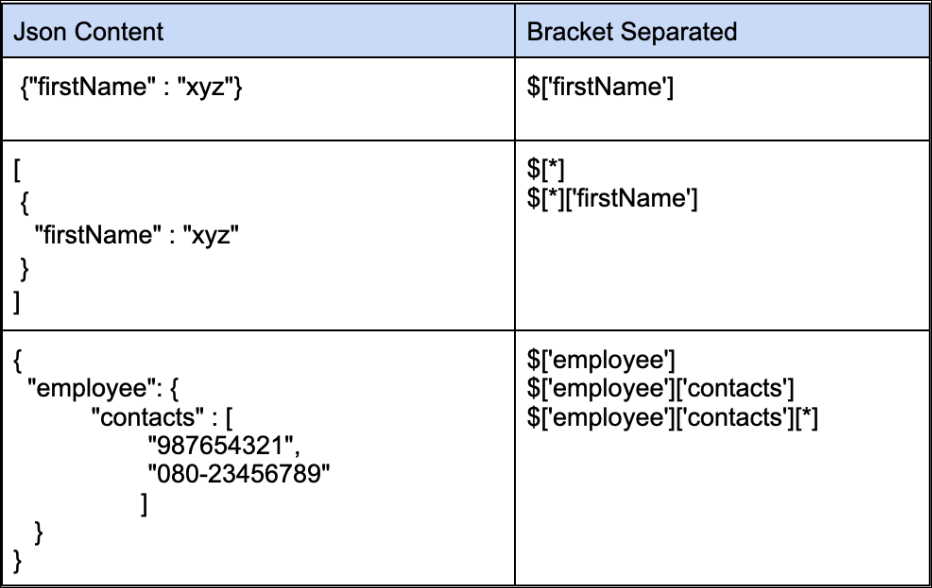Viewport: 932px width, 588px height.
Task: Click the "Json Content" column header
Action: pyautogui.click(x=88, y=32)
